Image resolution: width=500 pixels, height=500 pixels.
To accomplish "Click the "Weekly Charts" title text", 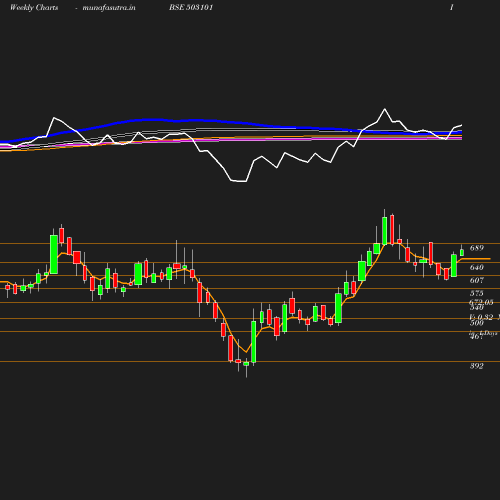I will [34, 7].
